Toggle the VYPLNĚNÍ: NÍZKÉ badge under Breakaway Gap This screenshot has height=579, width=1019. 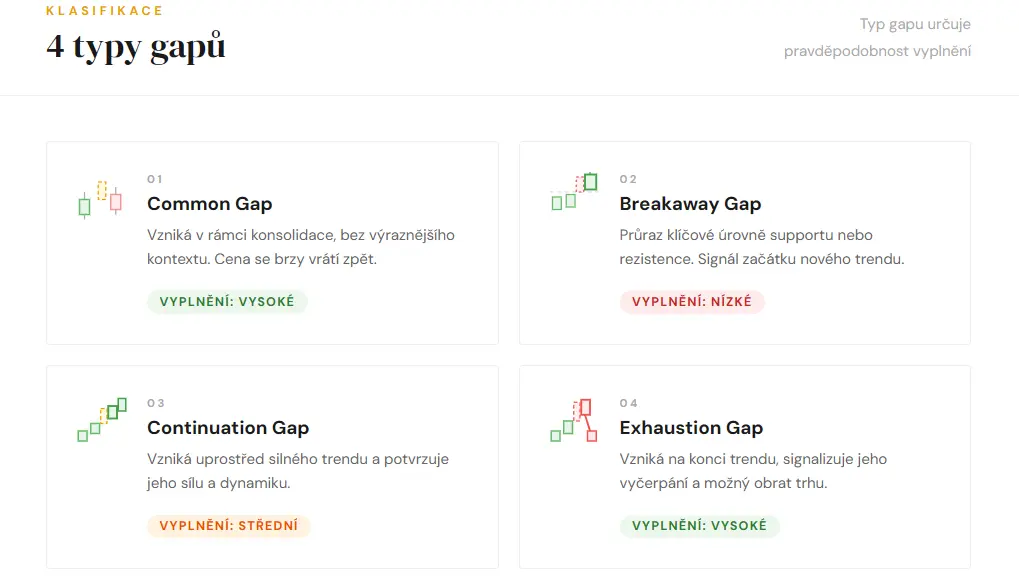coord(693,301)
